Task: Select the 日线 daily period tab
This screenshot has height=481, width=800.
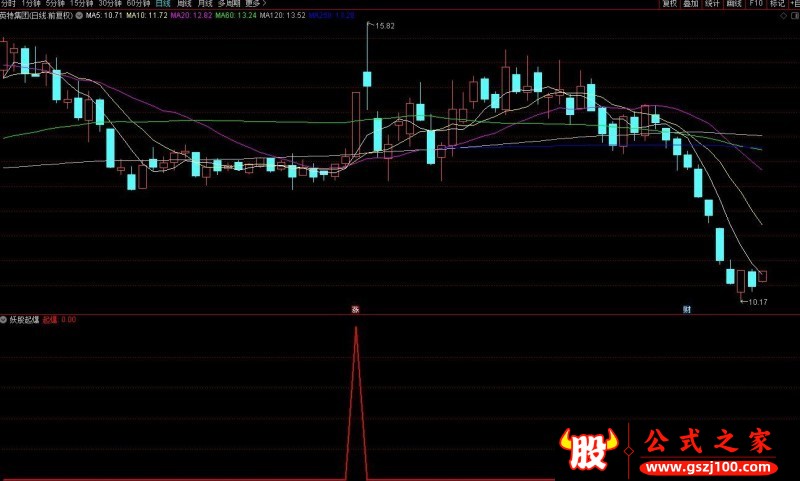Action: pyautogui.click(x=162, y=4)
